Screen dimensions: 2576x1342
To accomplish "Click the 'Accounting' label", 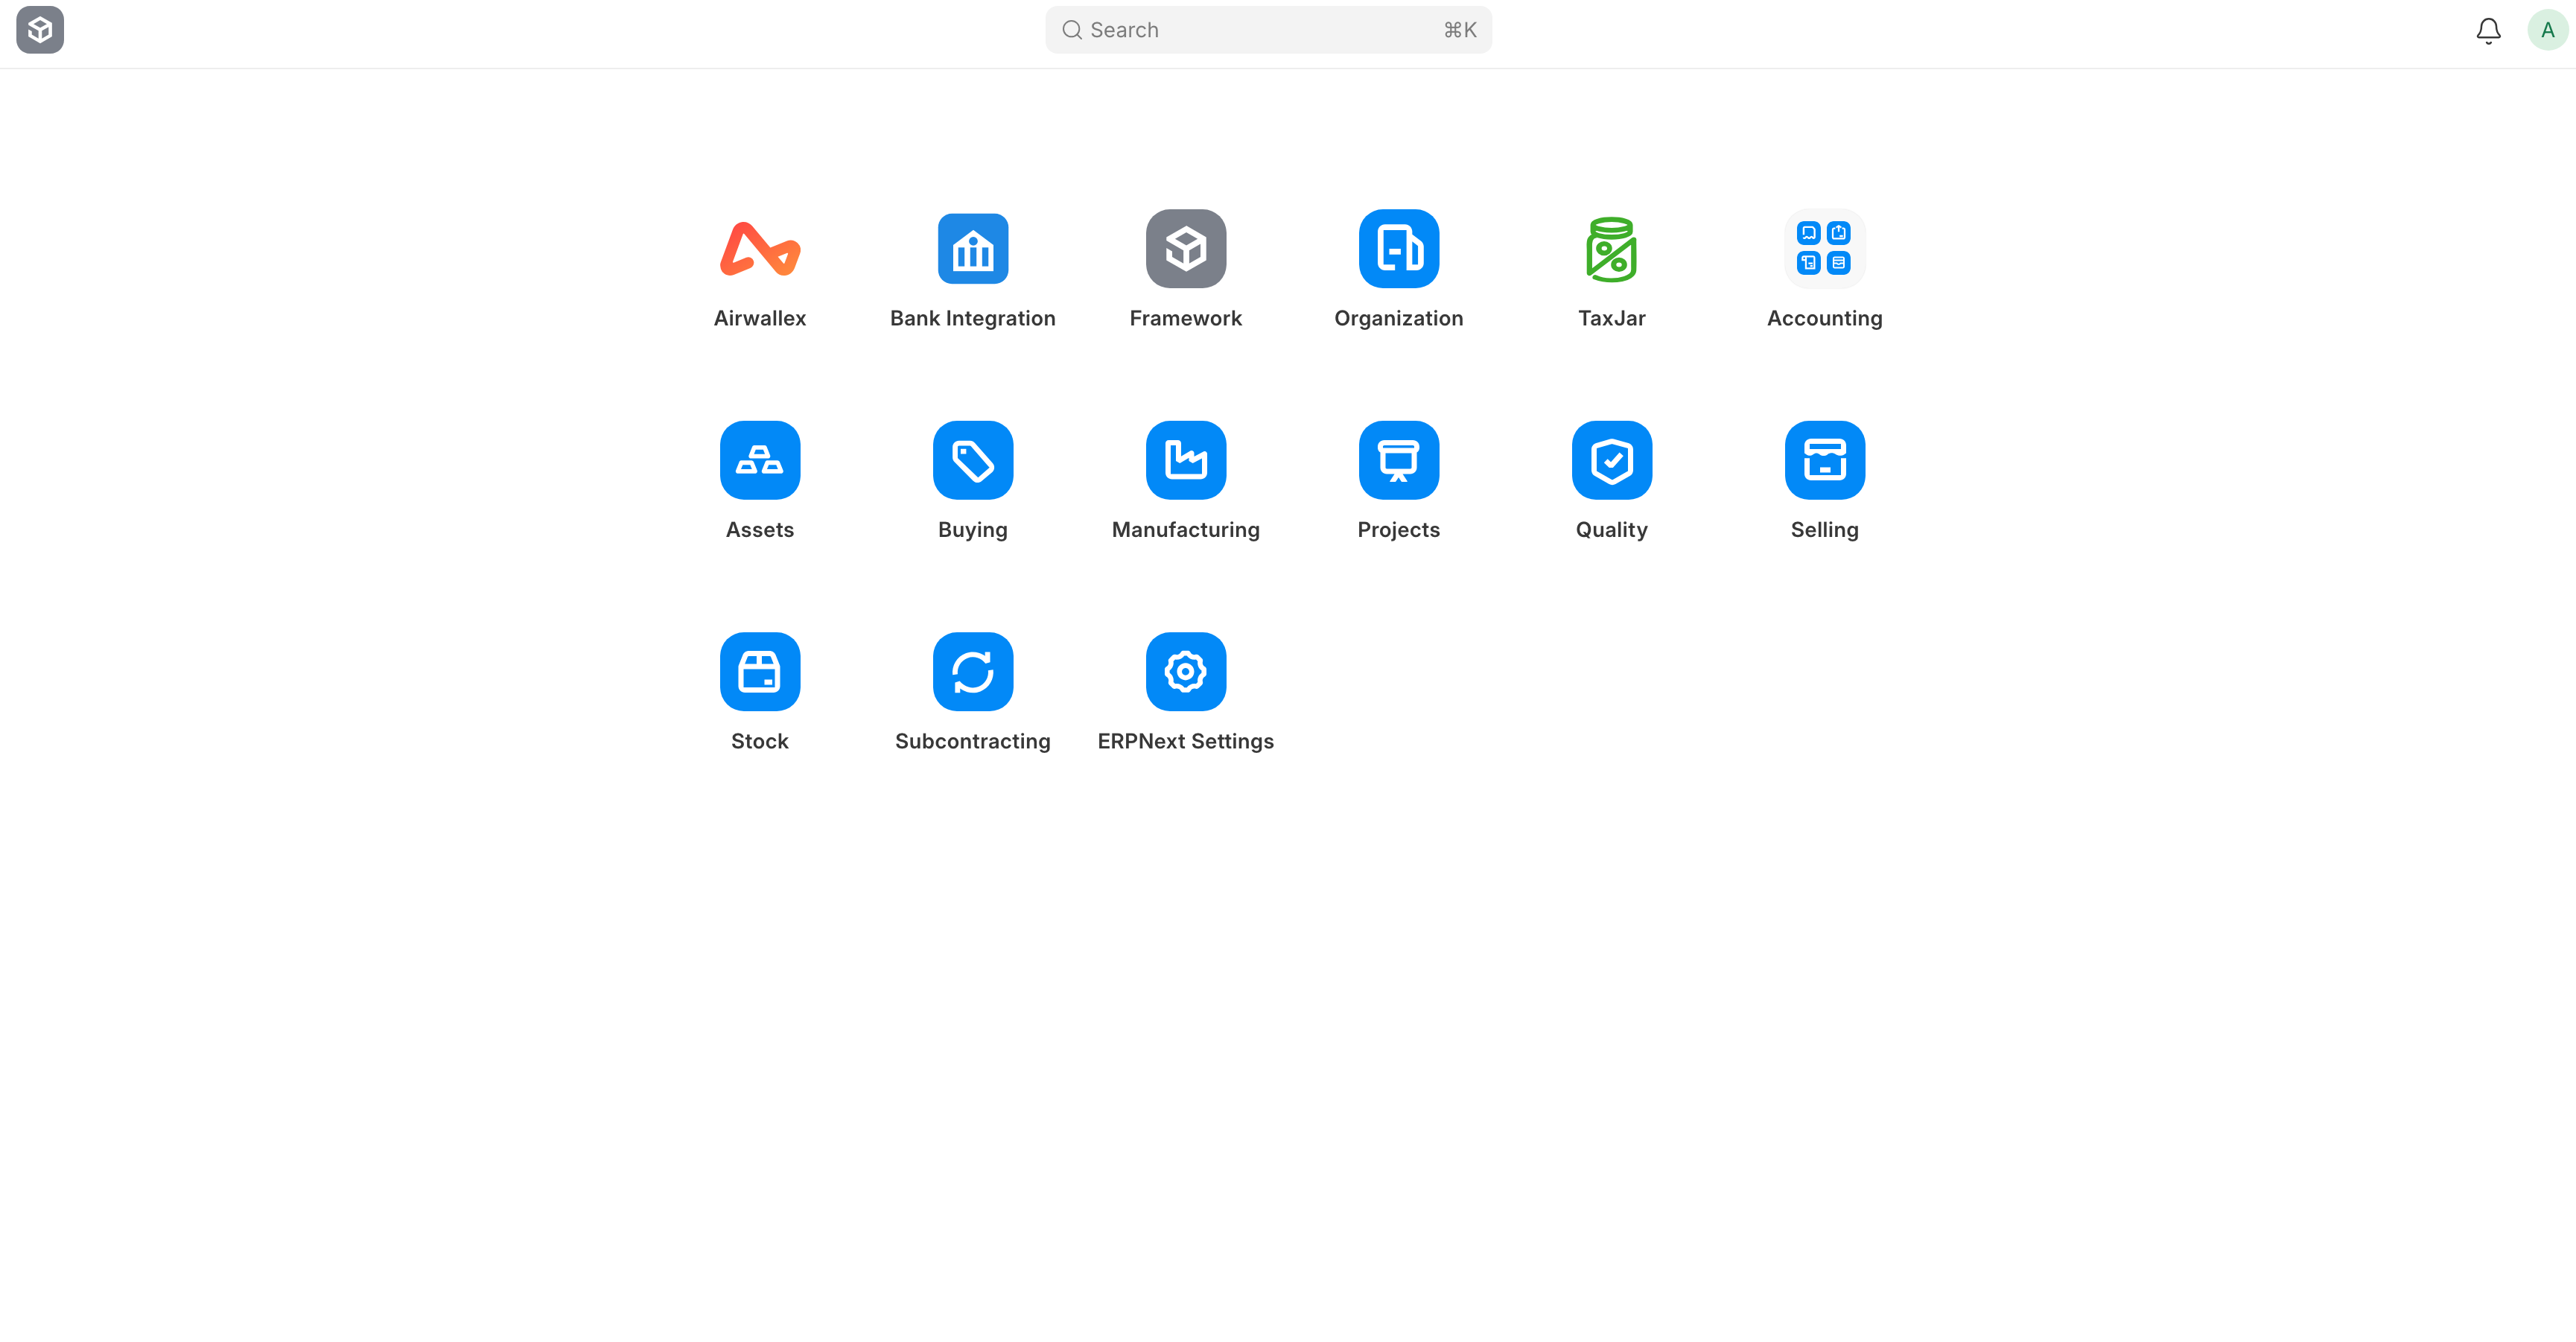I will (1825, 318).
